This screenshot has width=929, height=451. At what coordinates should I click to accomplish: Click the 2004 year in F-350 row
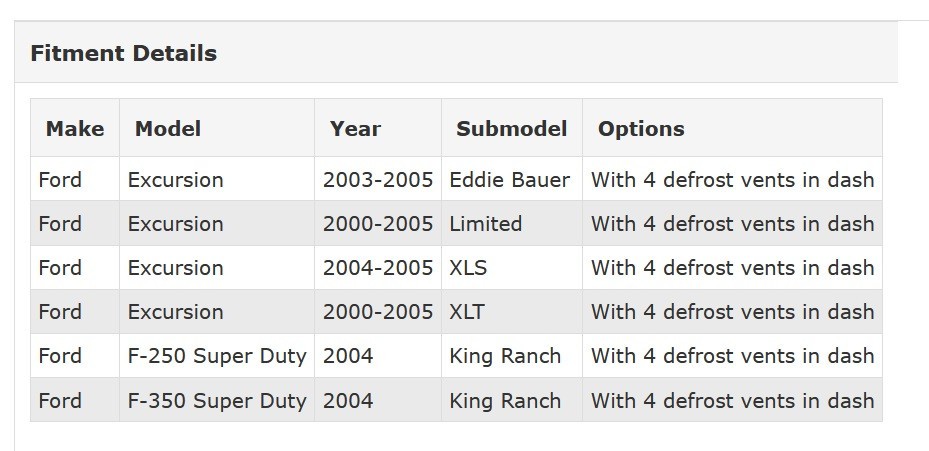[348, 400]
